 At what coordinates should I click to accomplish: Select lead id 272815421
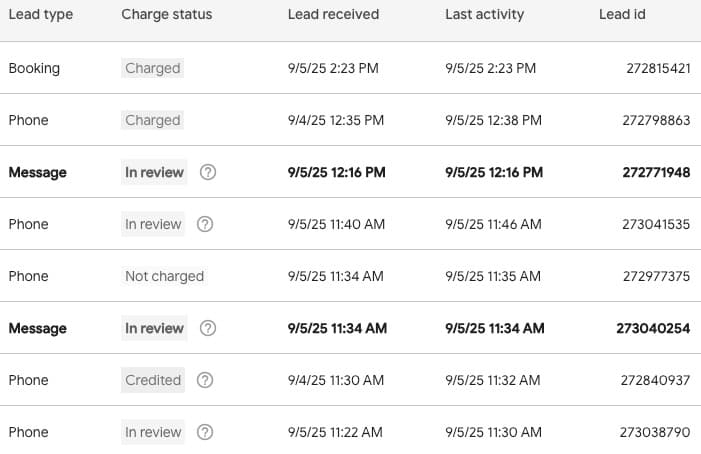658,68
